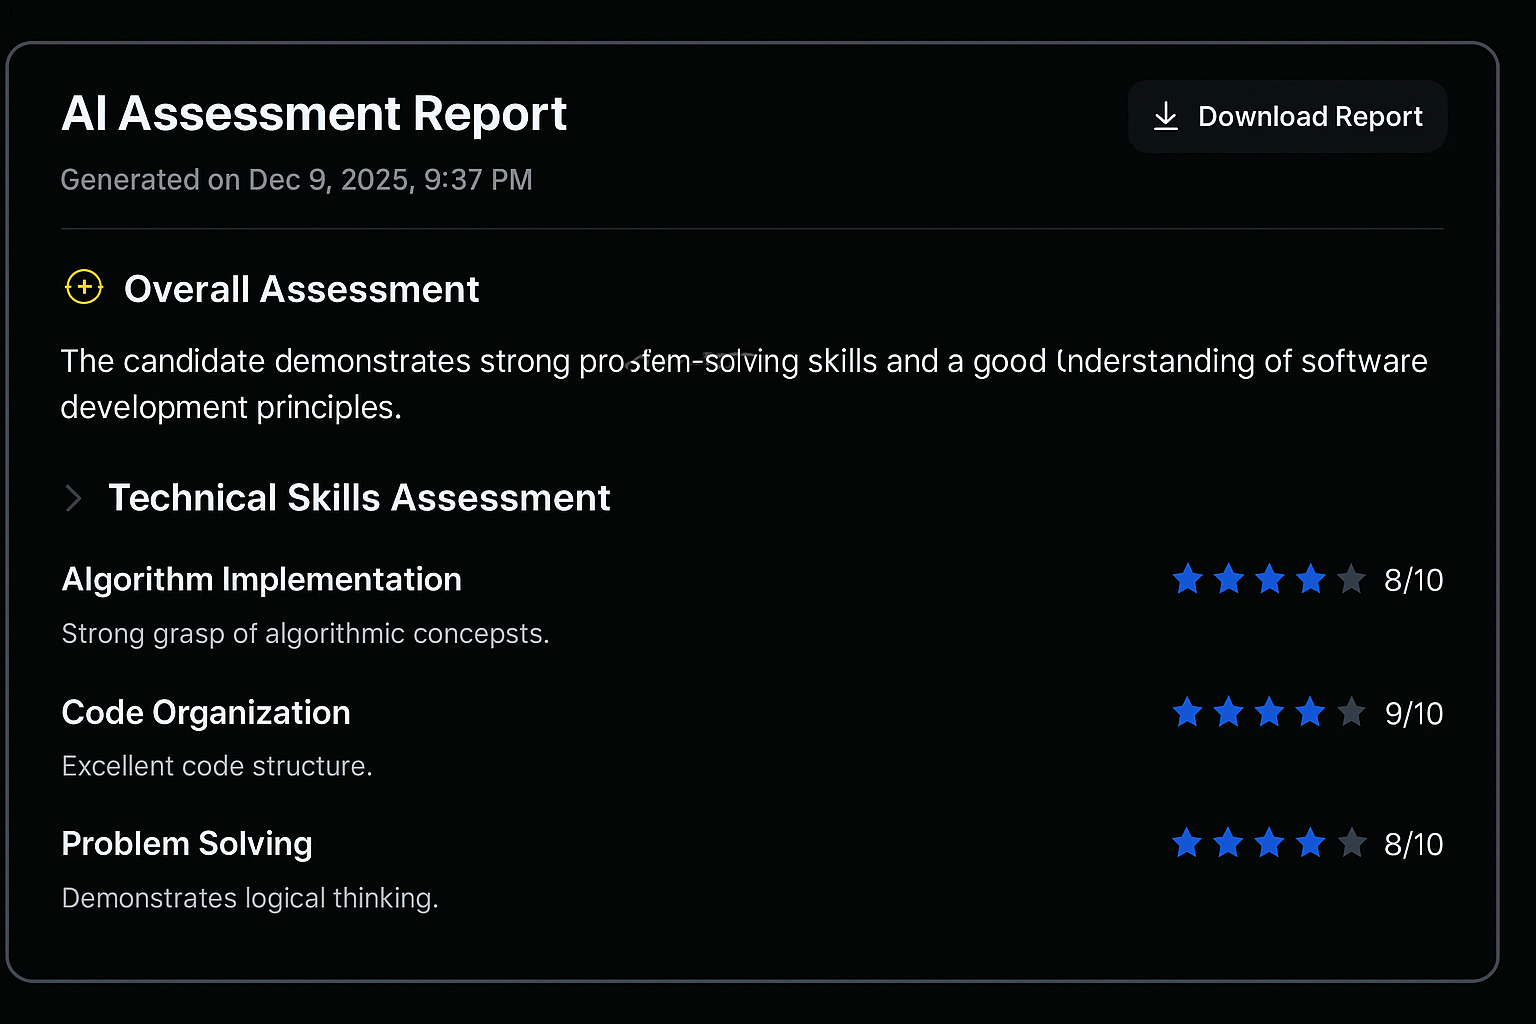Click the Overall Assessment heading text
1536x1024 pixels.
pos(301,290)
